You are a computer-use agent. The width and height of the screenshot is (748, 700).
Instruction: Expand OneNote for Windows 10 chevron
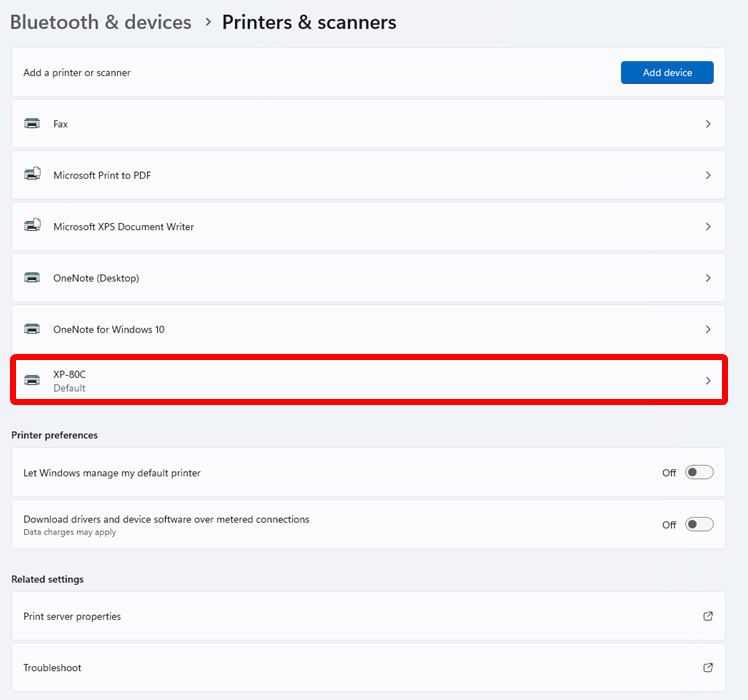tap(708, 329)
